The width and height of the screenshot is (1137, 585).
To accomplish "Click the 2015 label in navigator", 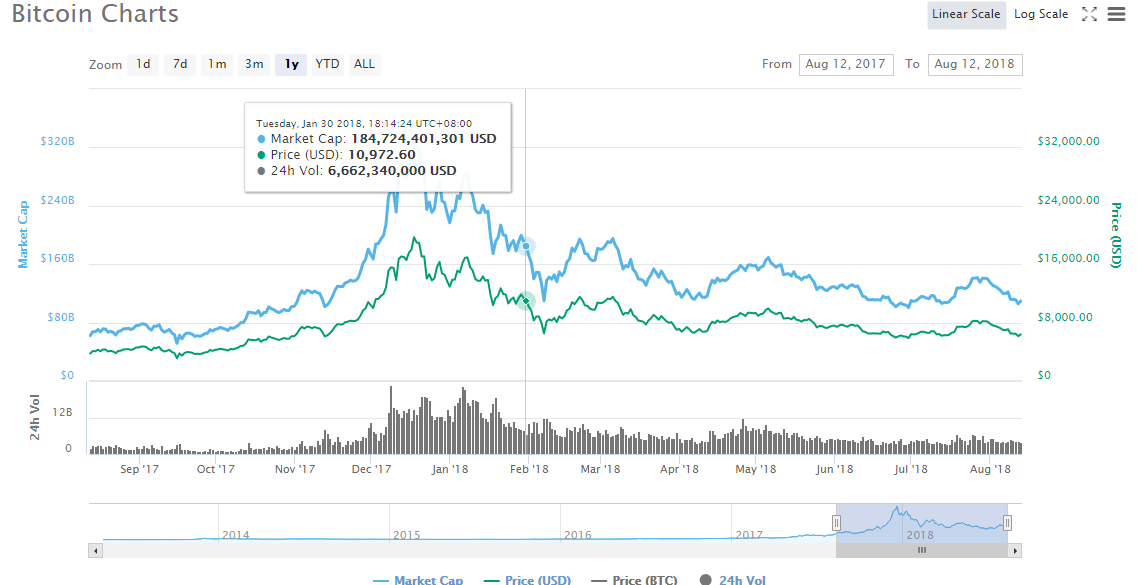I will 406,535.
